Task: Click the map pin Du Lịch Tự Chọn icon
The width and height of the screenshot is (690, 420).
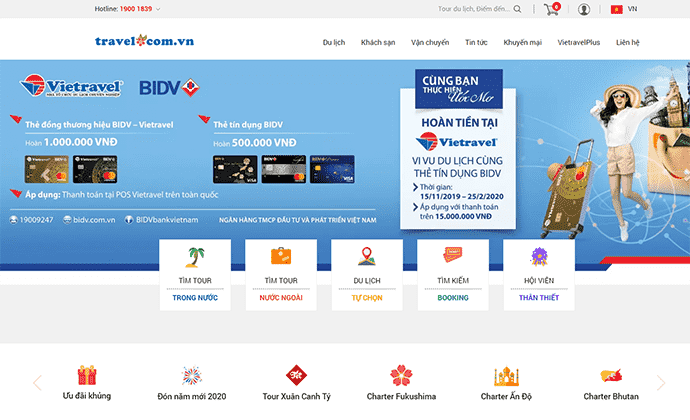Action: click(x=367, y=256)
